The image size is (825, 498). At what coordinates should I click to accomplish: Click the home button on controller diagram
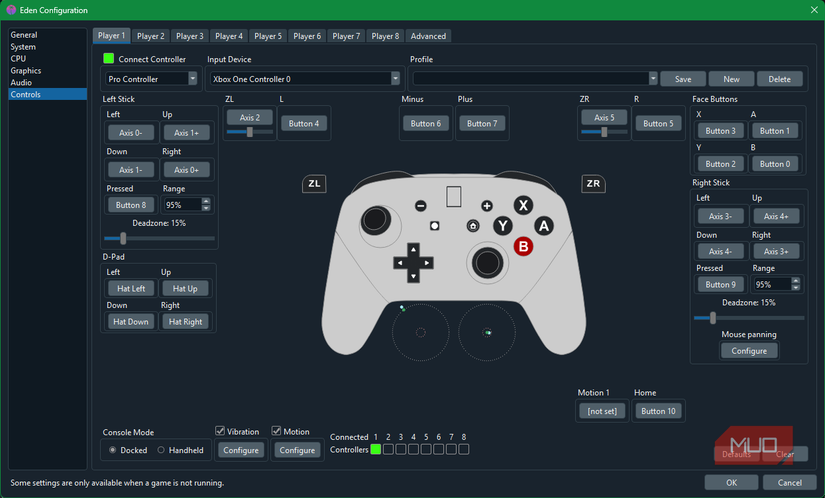click(473, 226)
